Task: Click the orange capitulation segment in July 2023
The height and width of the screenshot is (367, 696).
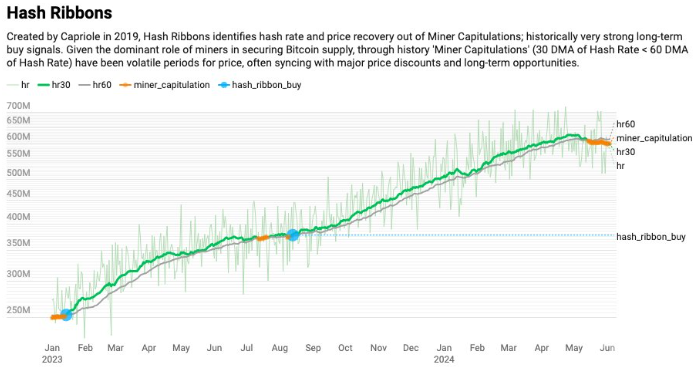Action: tap(263, 238)
